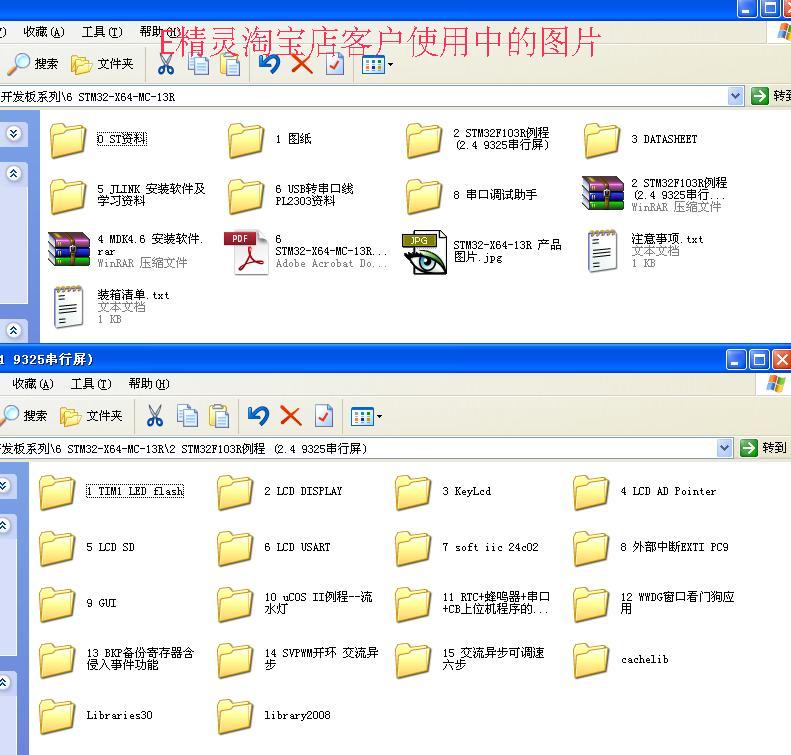Select the 6 USB转串口线 PL2303资料 folder
The height and width of the screenshot is (755, 791).
(x=290, y=195)
